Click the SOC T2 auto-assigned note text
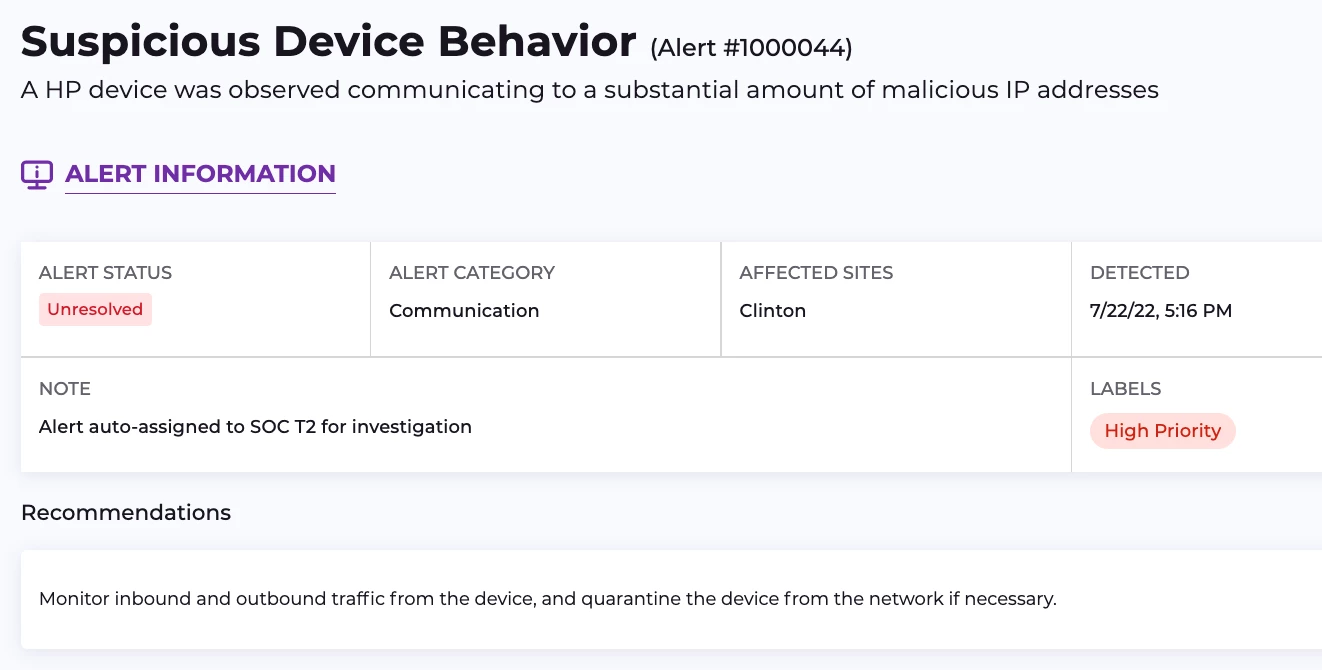1322x670 pixels. pyautogui.click(x=255, y=427)
